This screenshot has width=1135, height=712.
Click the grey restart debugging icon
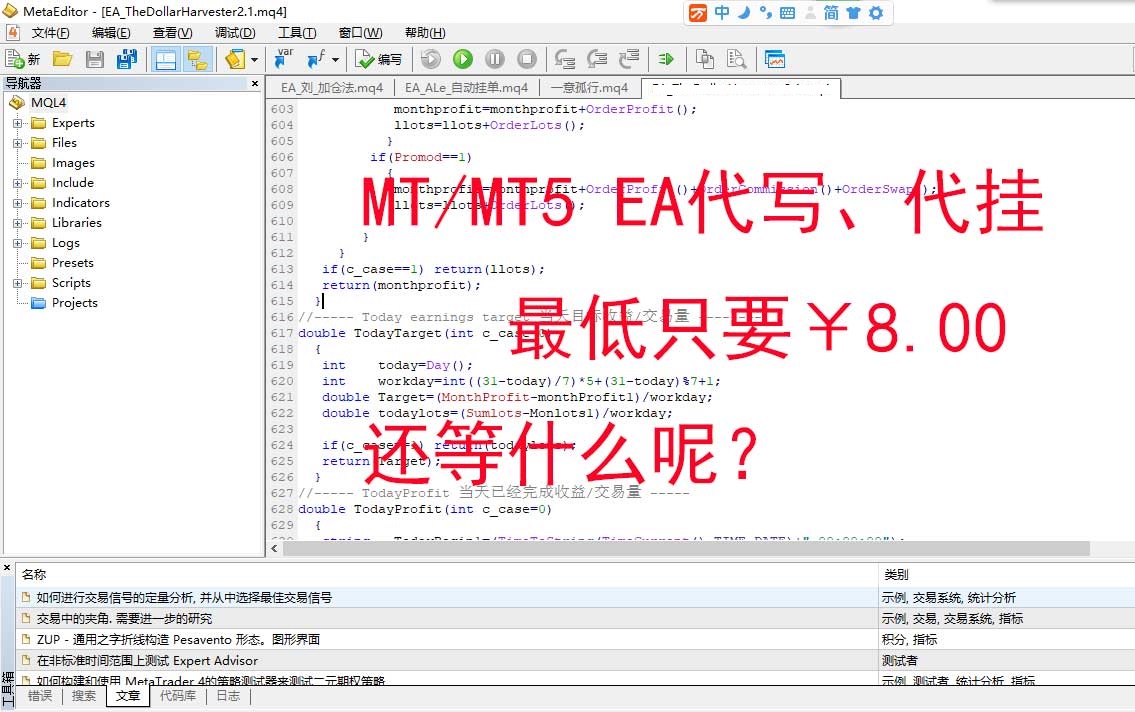(x=431, y=59)
